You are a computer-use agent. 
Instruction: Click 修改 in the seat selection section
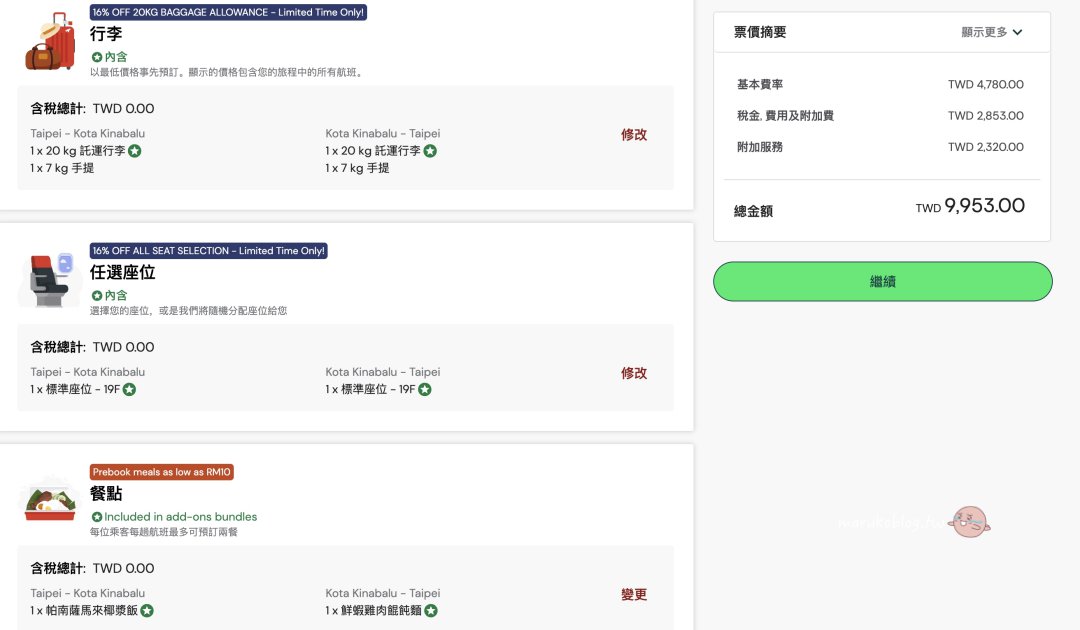[634, 373]
